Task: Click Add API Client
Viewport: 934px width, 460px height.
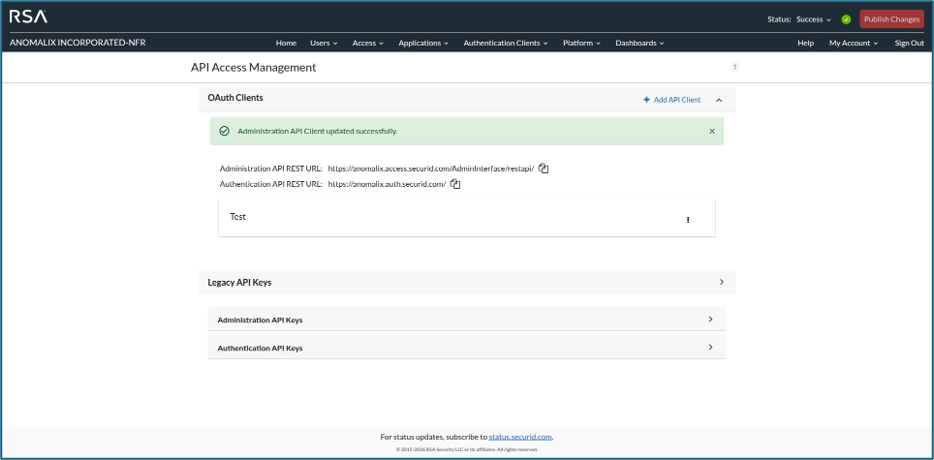Action: click(x=672, y=100)
